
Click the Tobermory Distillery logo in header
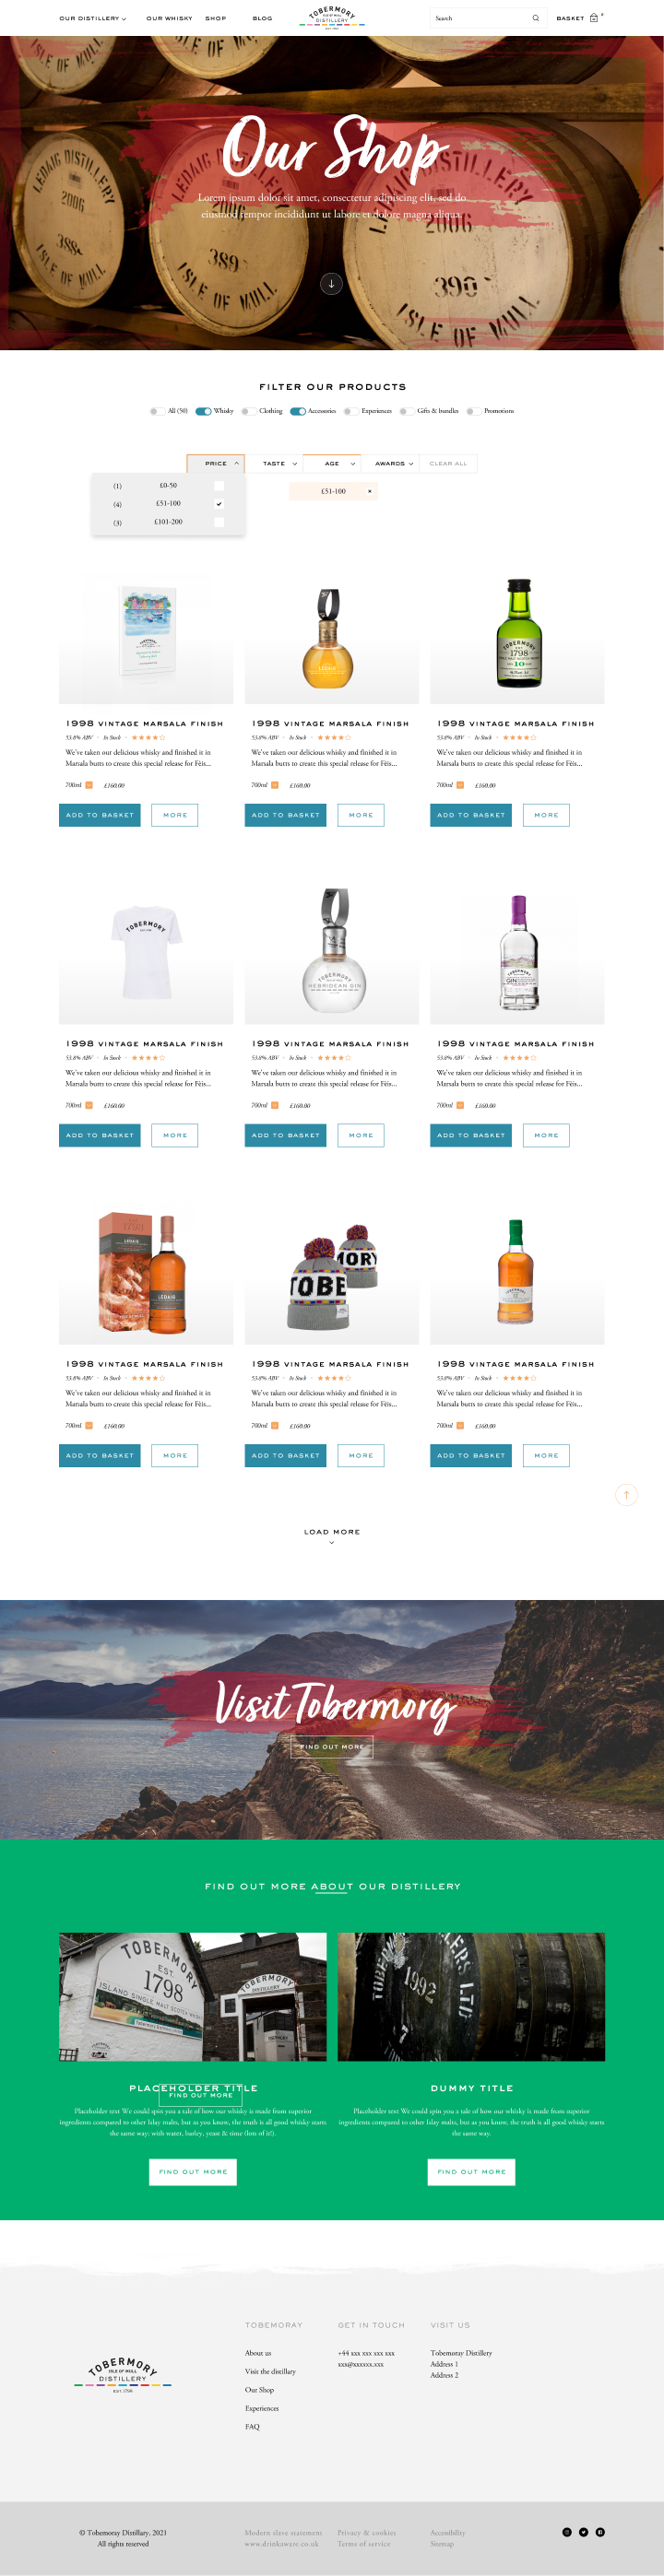pos(332,17)
